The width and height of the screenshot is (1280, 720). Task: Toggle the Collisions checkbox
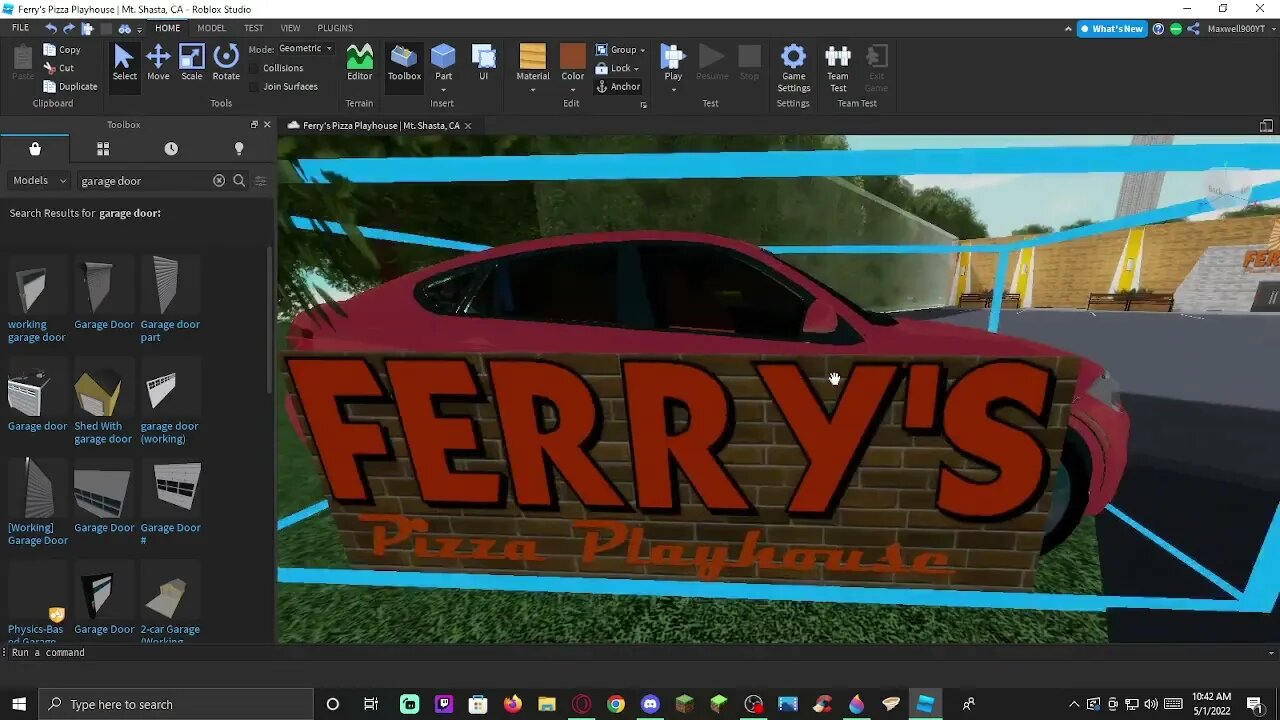(x=254, y=68)
